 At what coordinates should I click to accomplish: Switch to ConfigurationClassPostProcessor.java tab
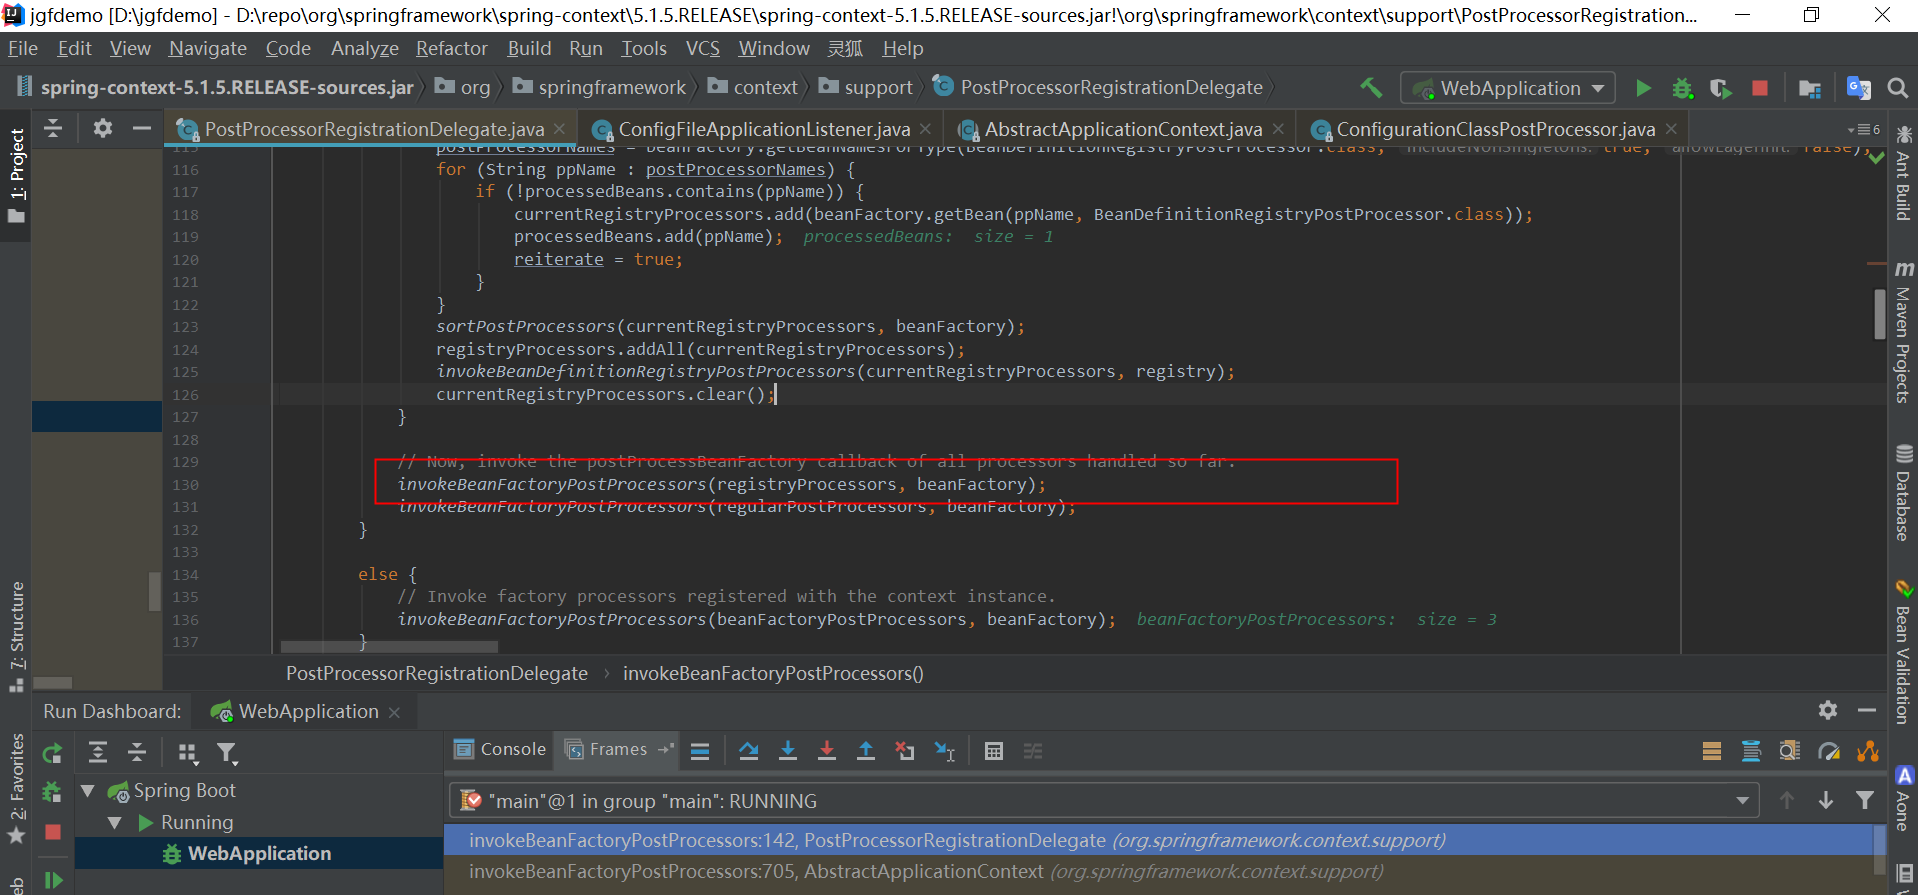pos(1495,129)
